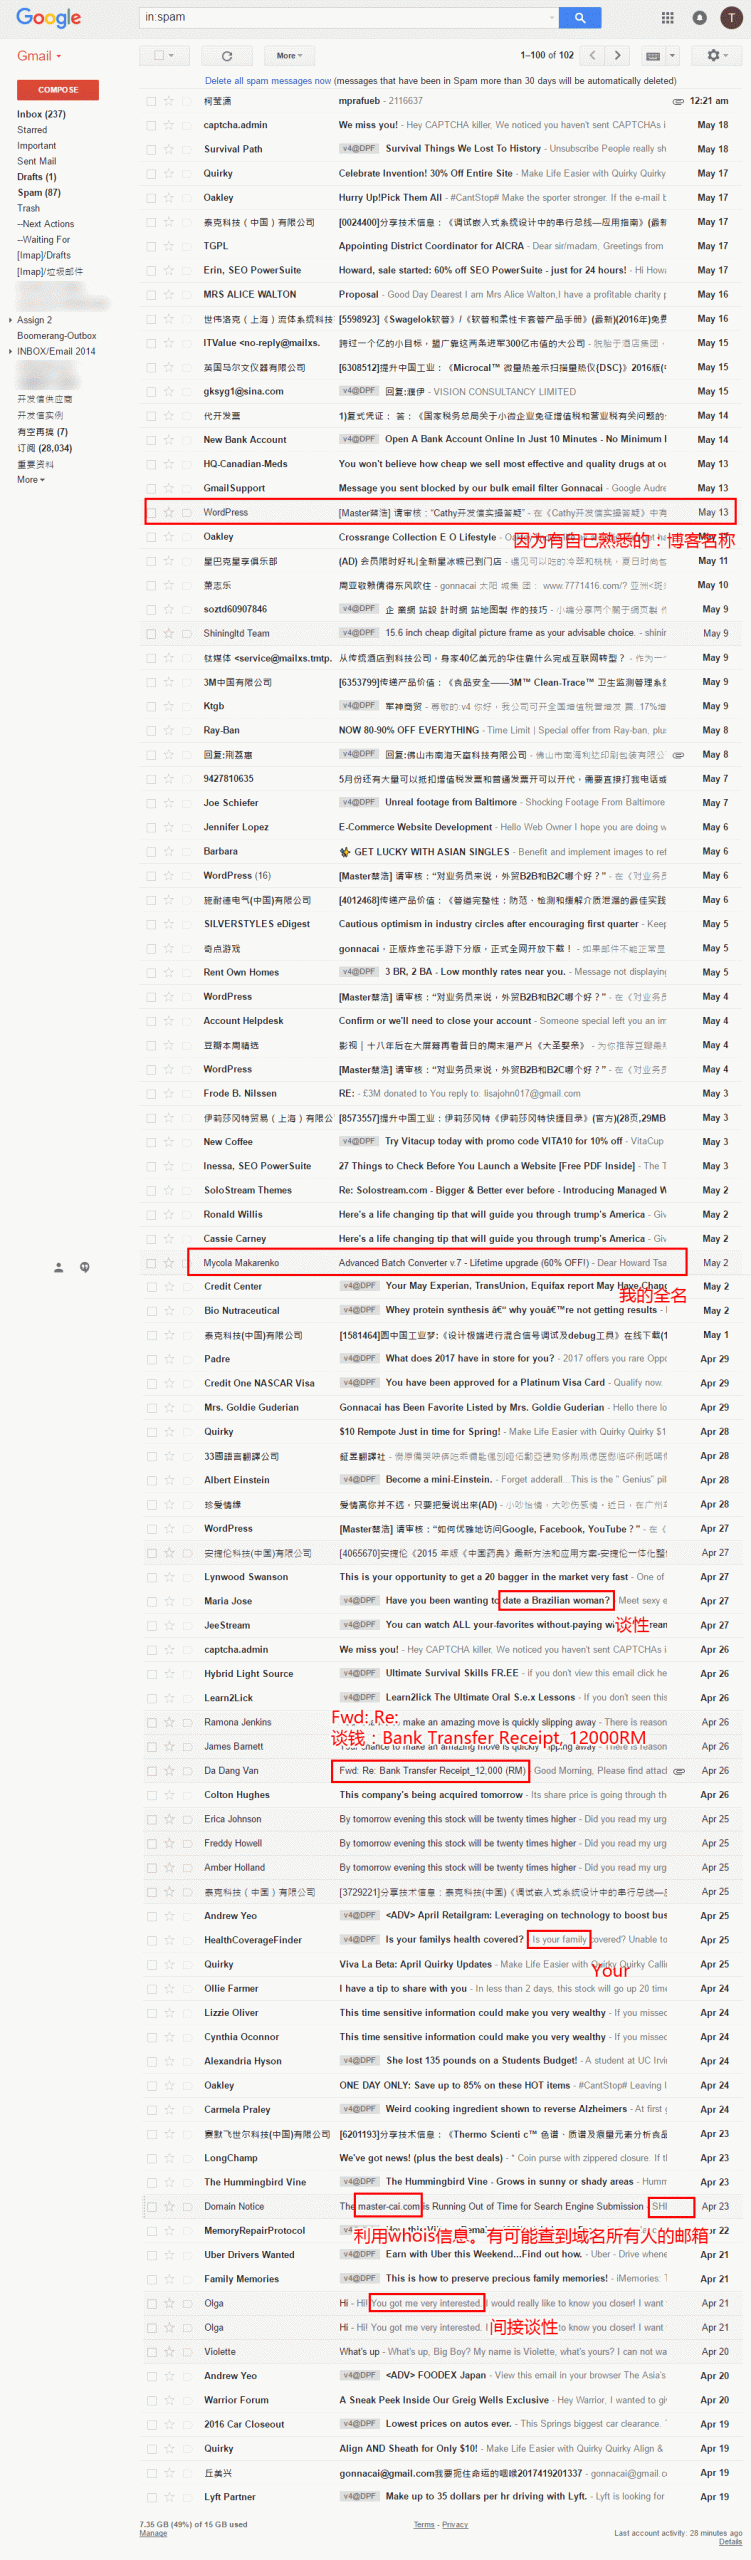The width and height of the screenshot is (751, 2560).
Task: Click the refresh mail button
Action: pyautogui.click(x=227, y=56)
